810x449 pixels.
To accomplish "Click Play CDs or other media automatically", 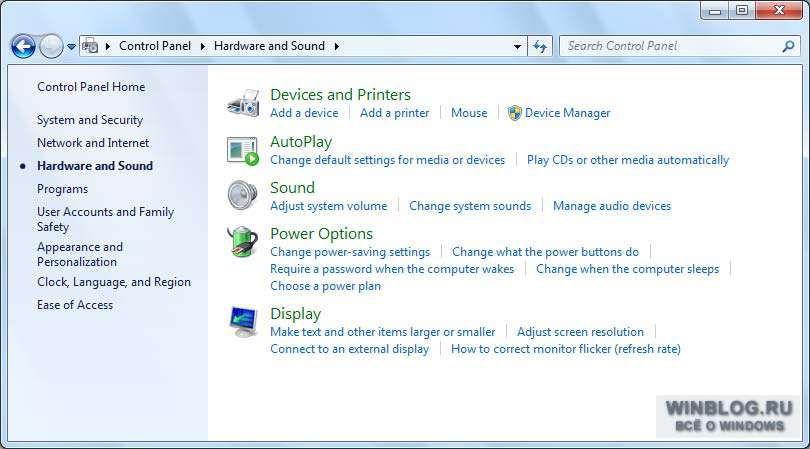I will point(628,160).
